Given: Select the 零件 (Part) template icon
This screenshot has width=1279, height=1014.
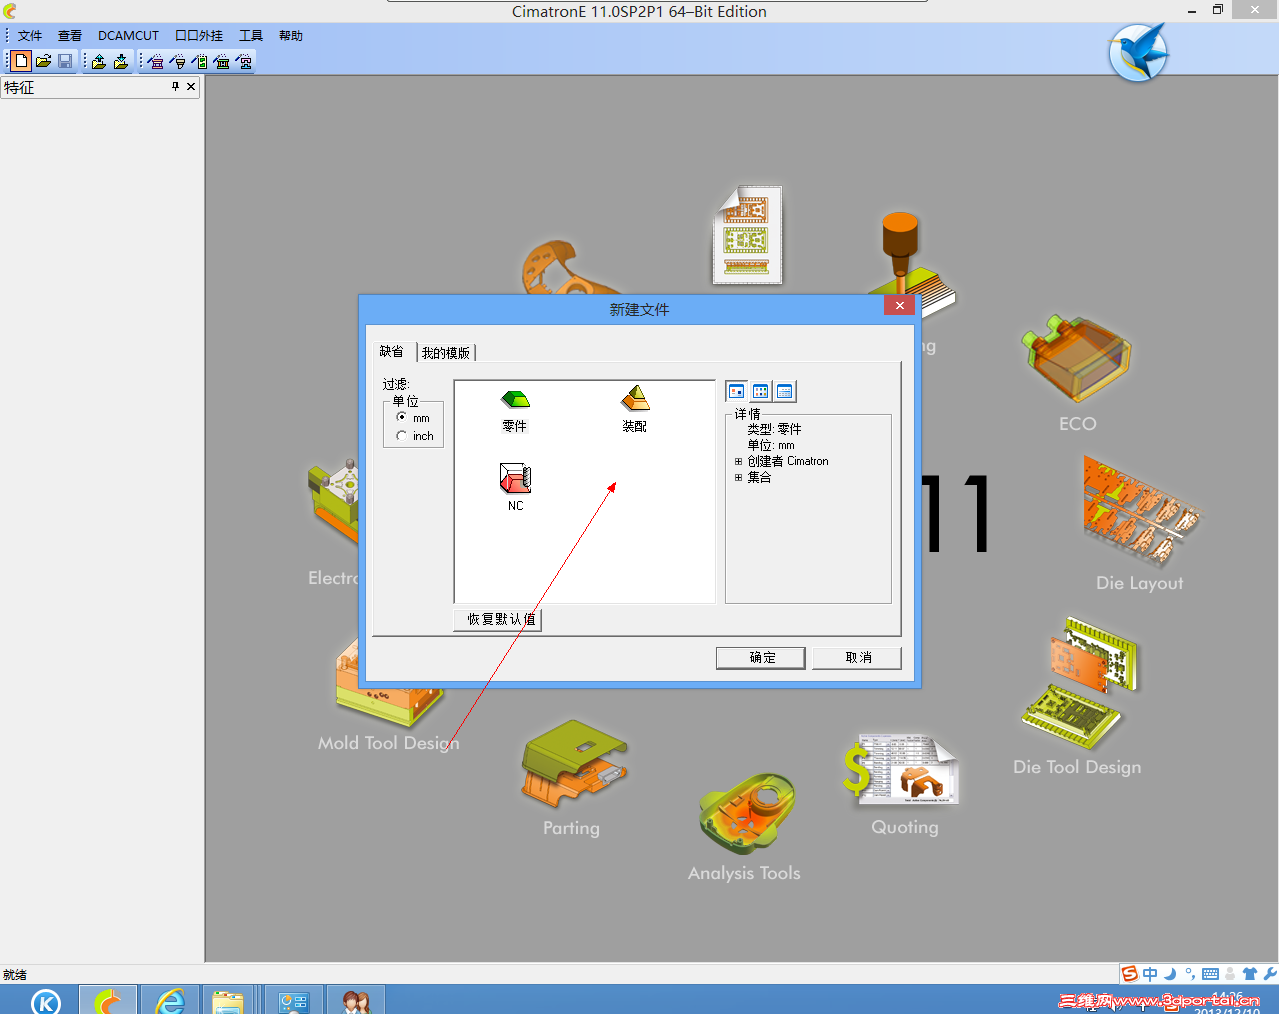Looking at the screenshot, I should click(x=514, y=400).
